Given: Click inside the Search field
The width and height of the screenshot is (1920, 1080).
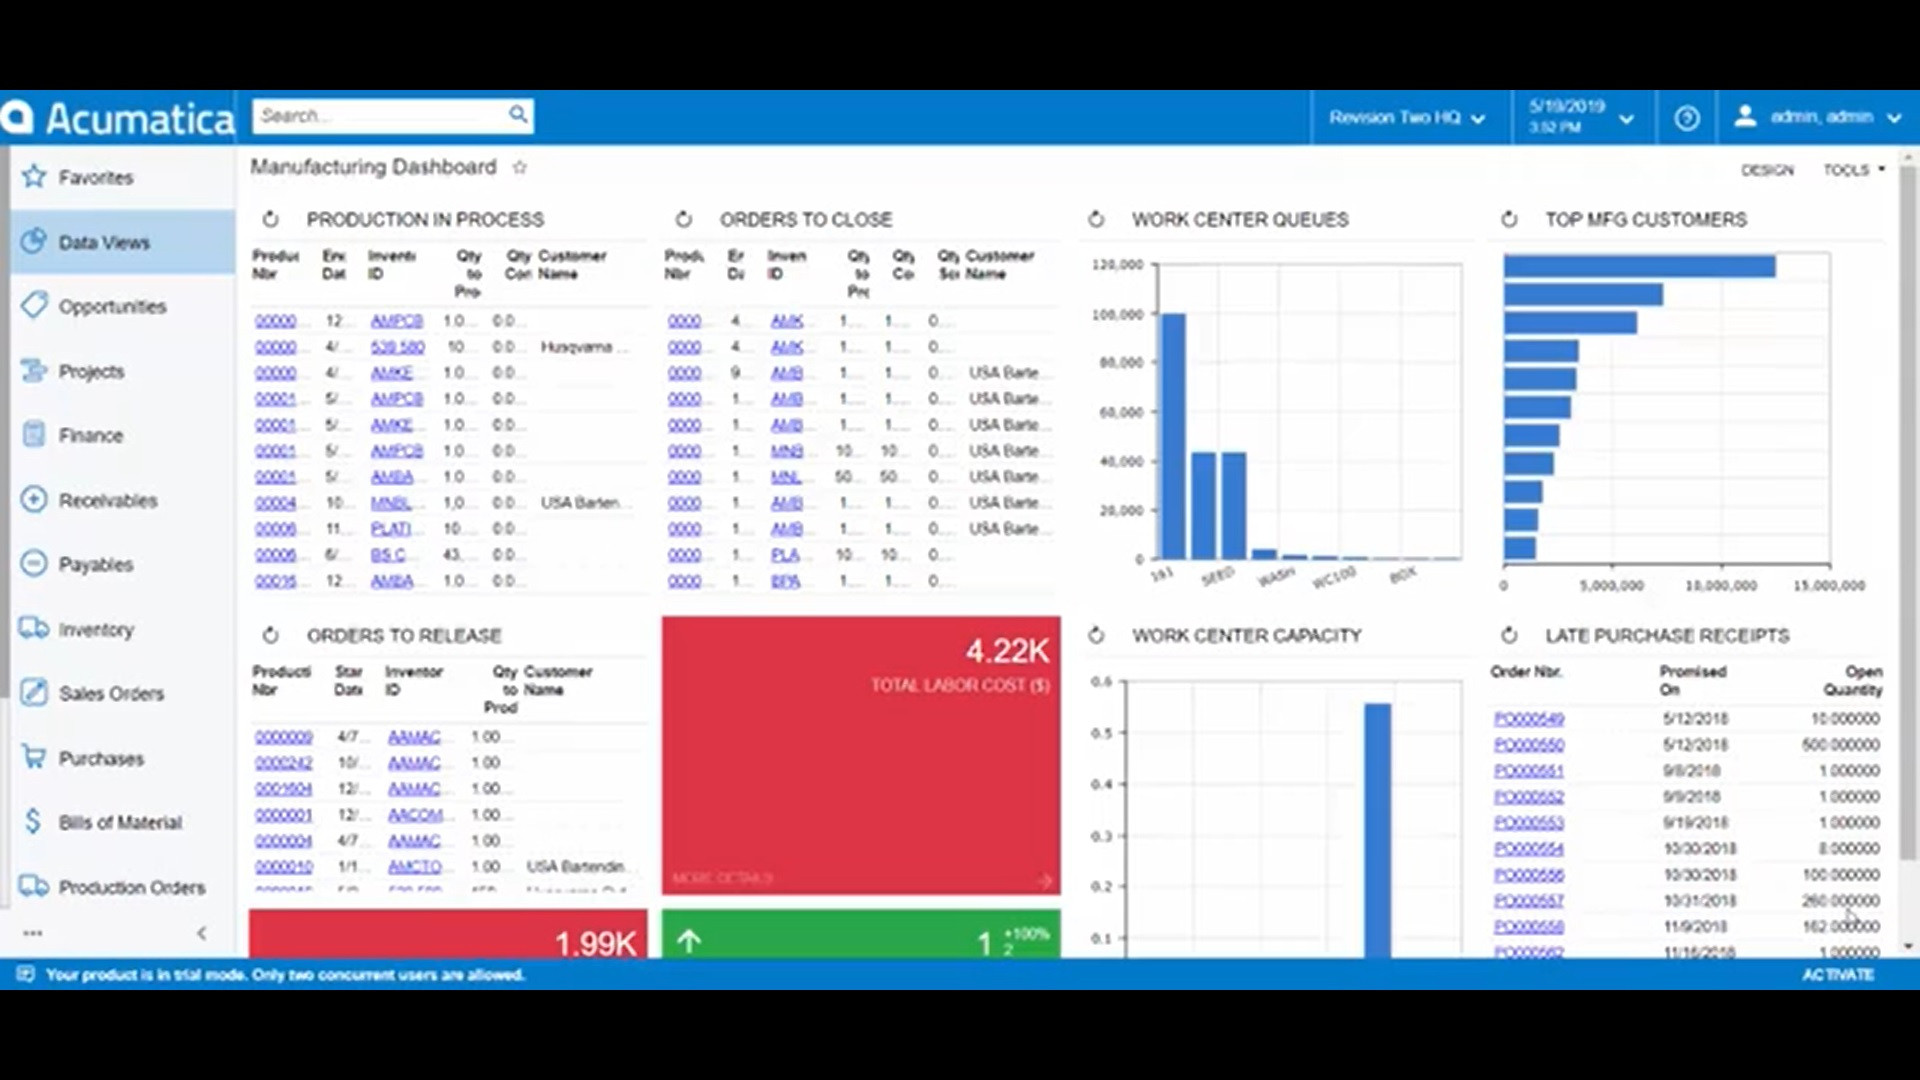Looking at the screenshot, I should [380, 115].
